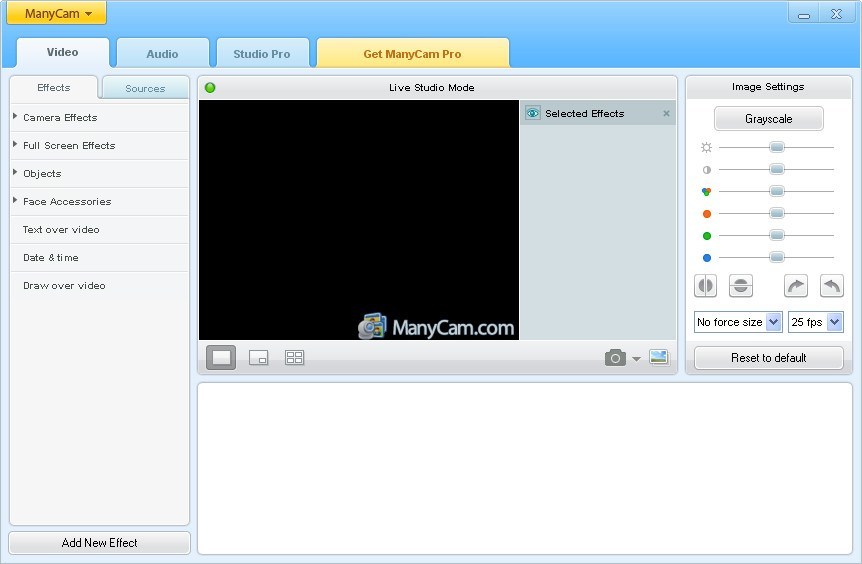Flip the image horizontally
Image resolution: width=862 pixels, height=564 pixels.
[706, 286]
